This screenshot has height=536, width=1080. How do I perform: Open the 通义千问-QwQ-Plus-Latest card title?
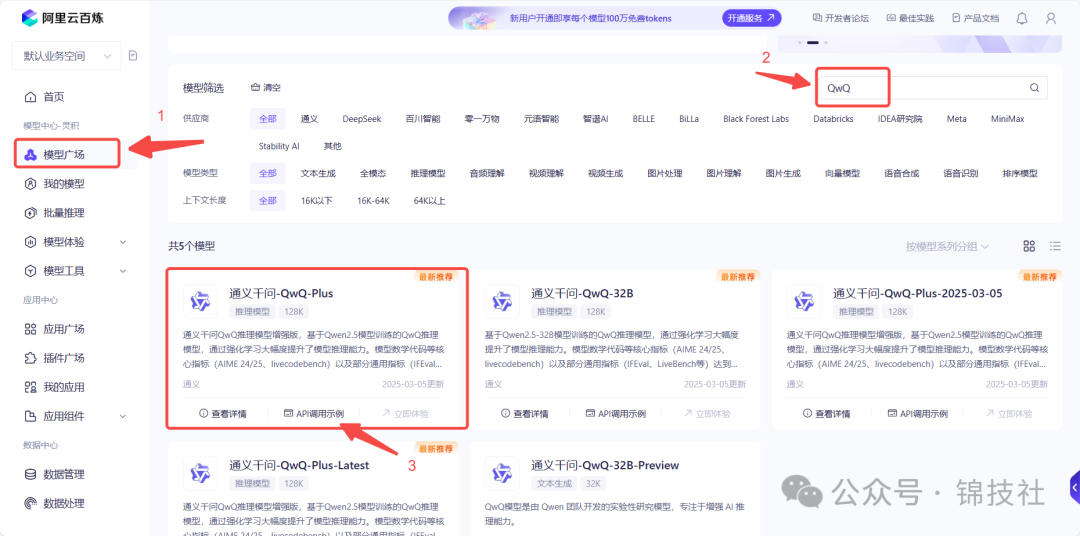(x=299, y=465)
